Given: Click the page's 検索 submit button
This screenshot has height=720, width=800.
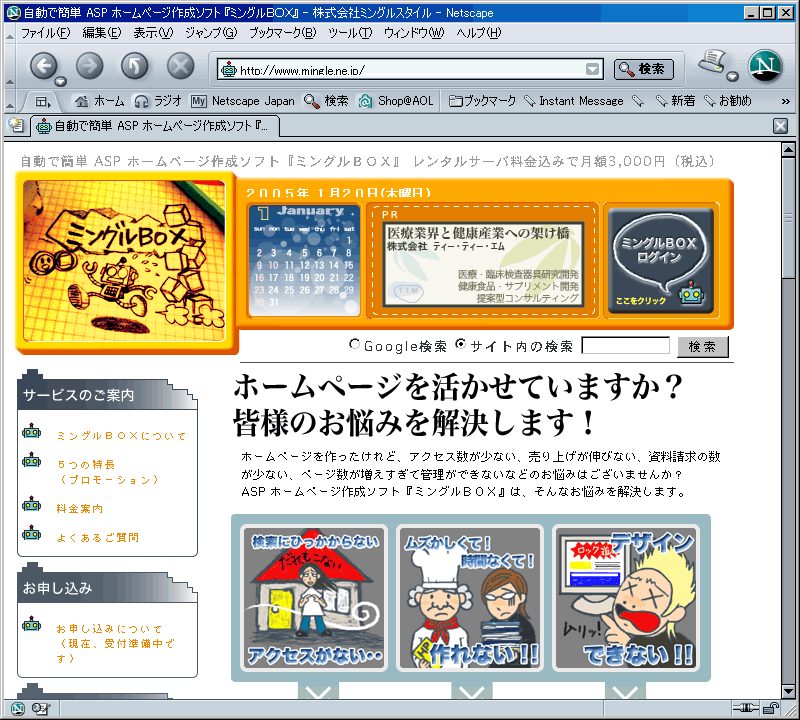Looking at the screenshot, I should [x=703, y=346].
